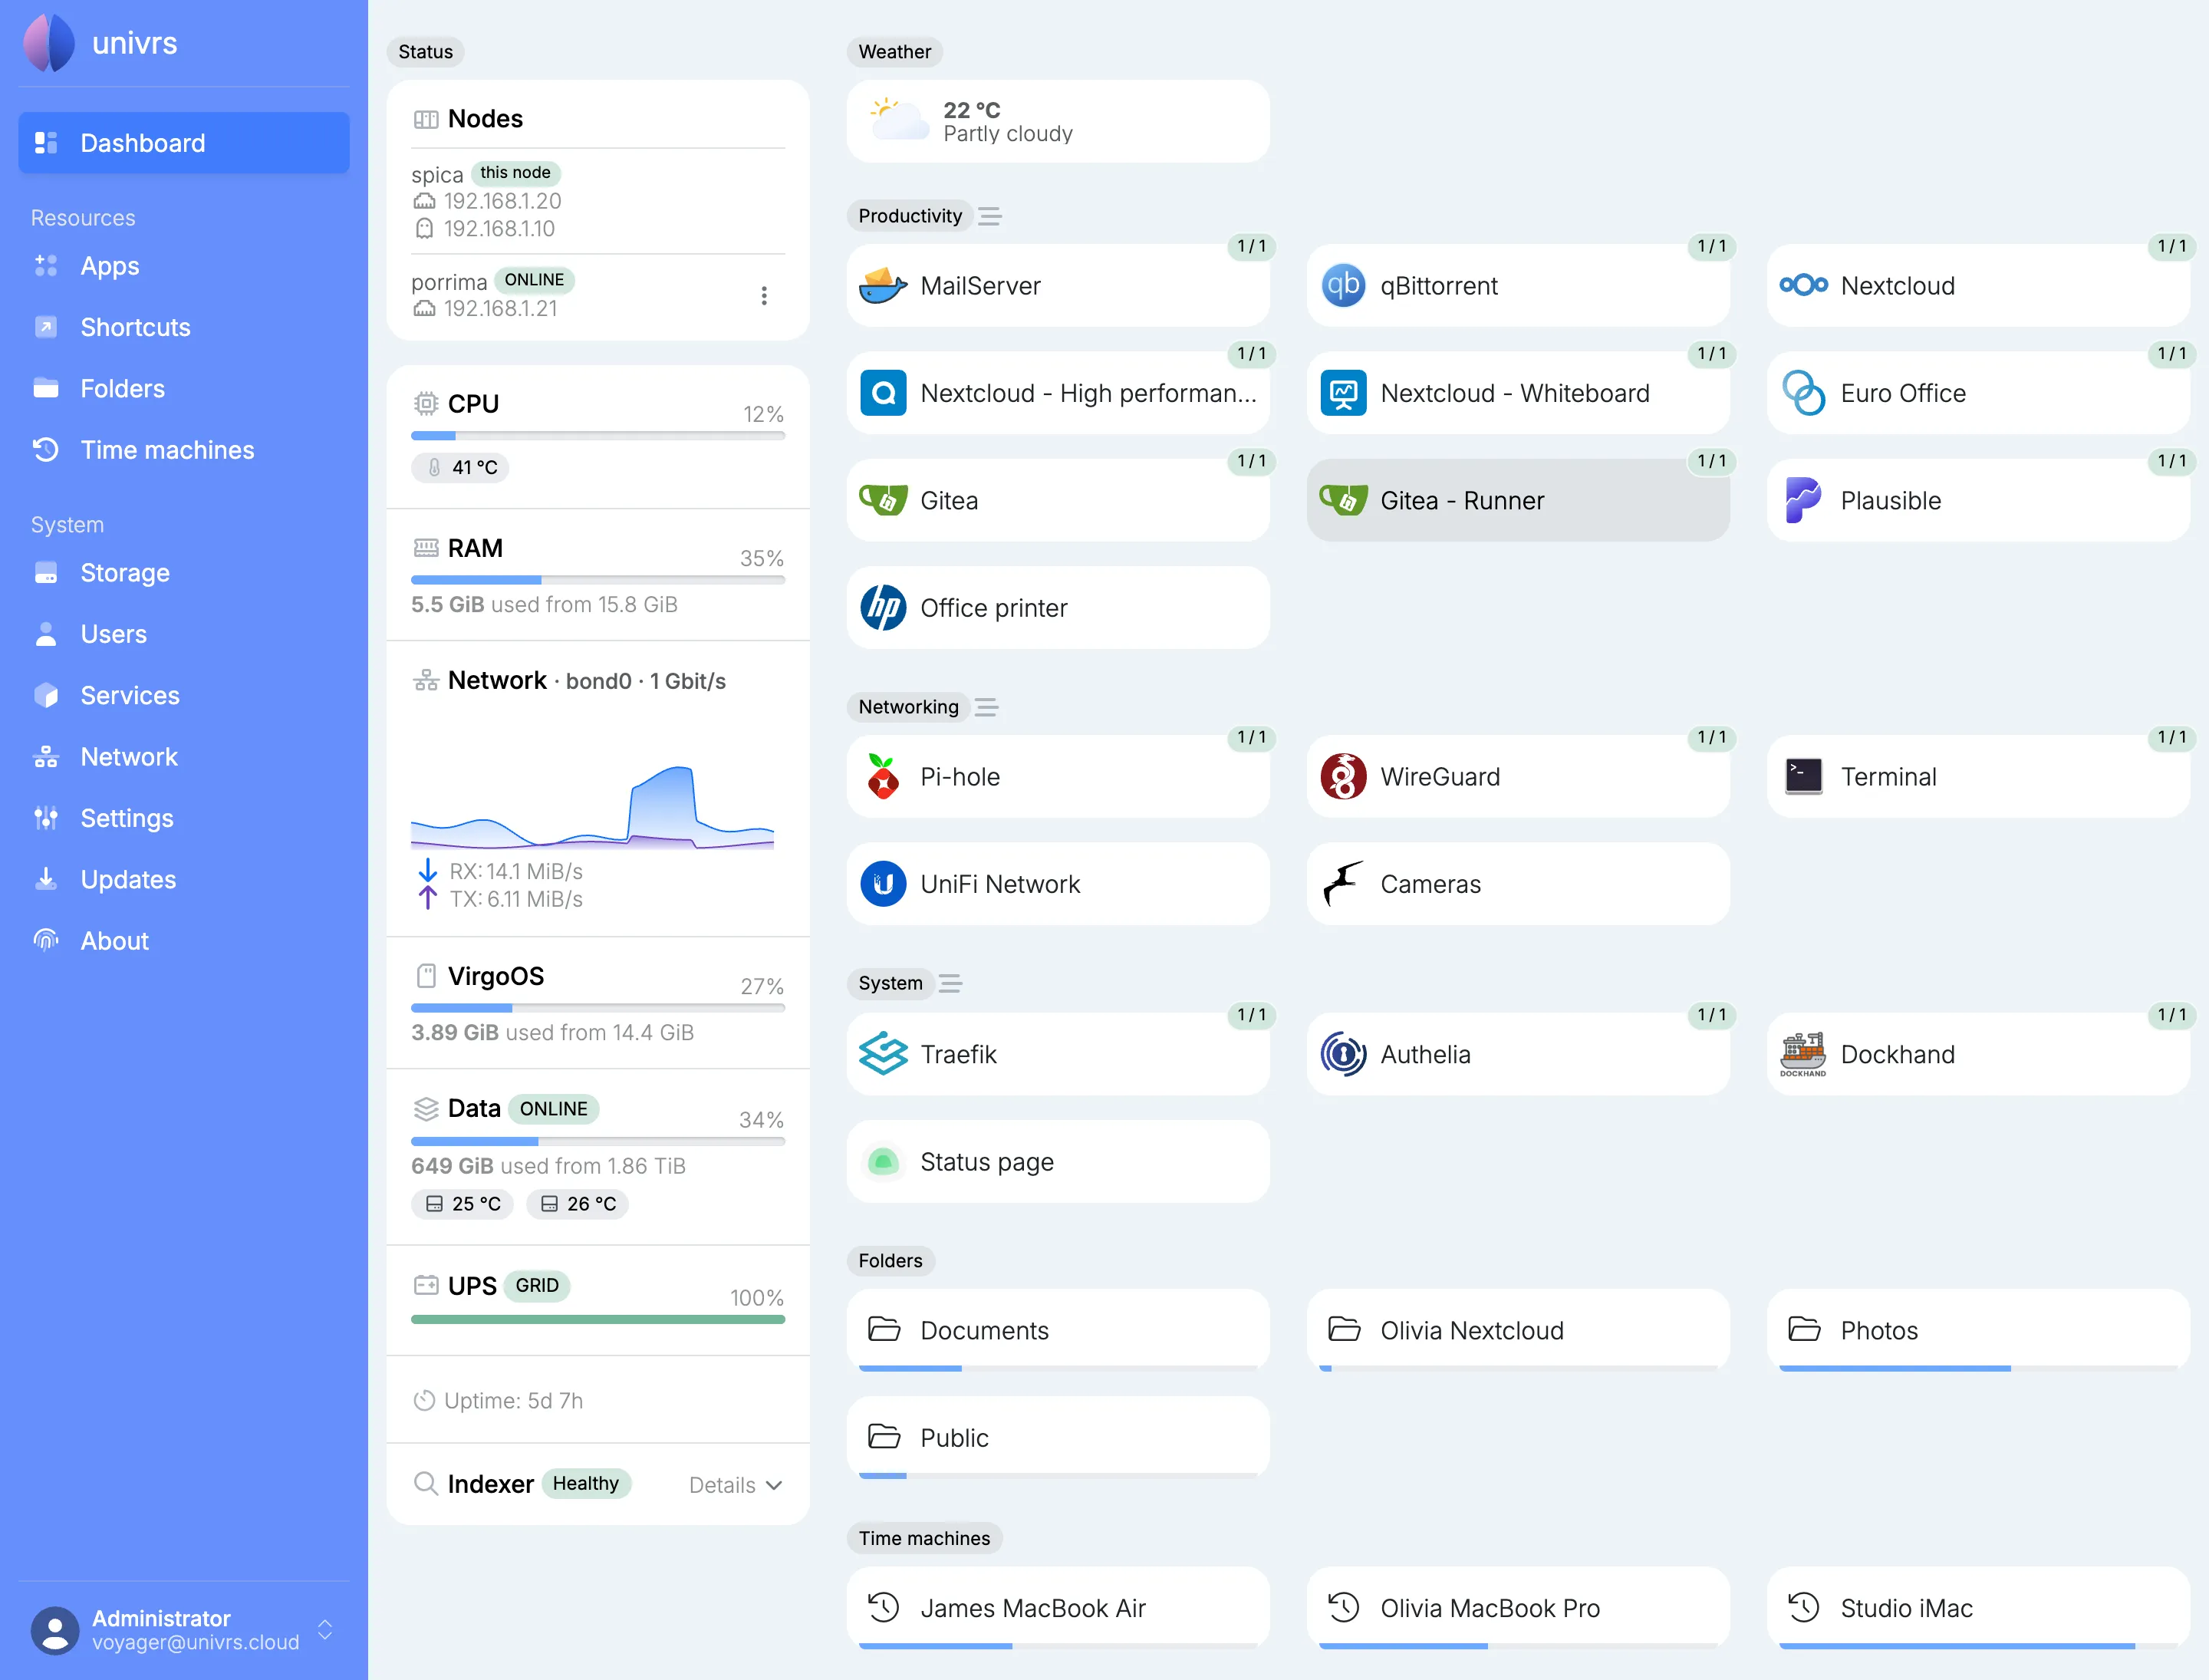Click the Dockhand icon
Screen dimensions: 2209x1680
coord(1803,1054)
